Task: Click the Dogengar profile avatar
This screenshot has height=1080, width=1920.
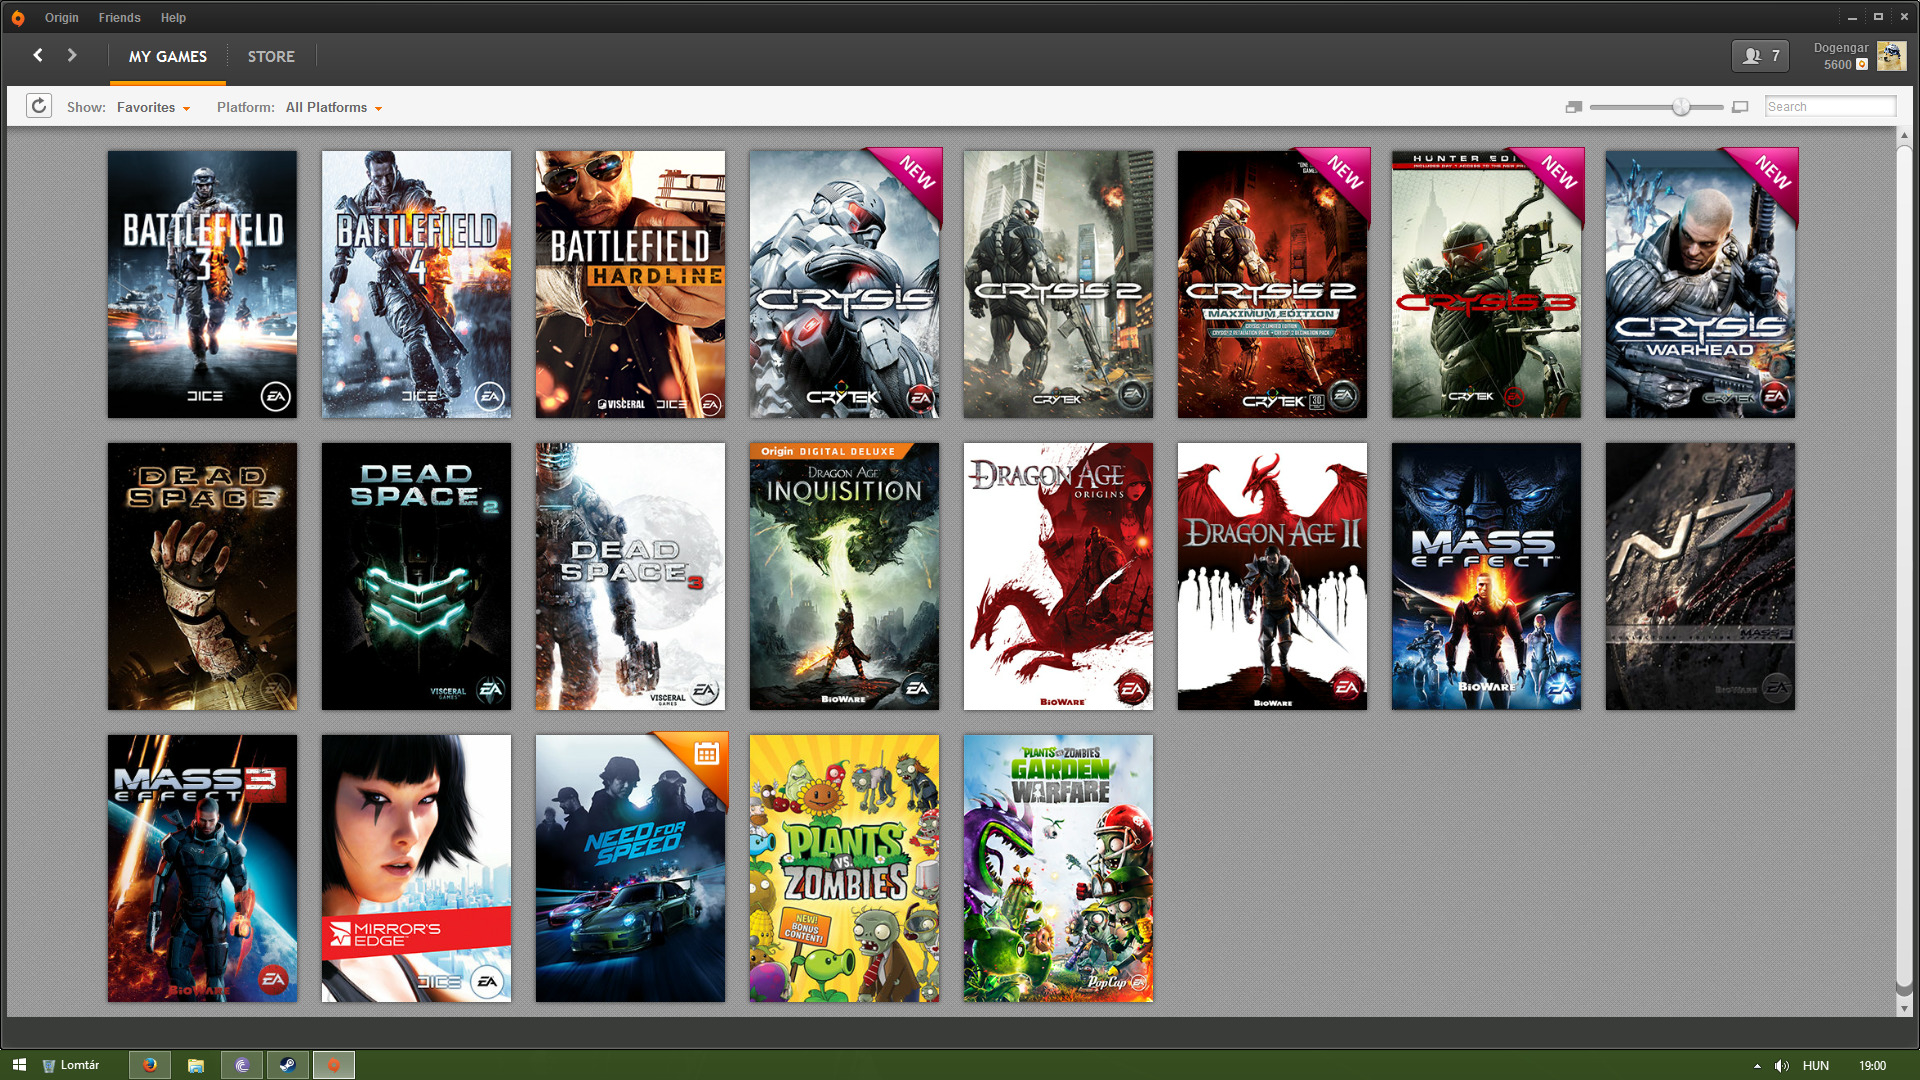Action: (x=1891, y=56)
